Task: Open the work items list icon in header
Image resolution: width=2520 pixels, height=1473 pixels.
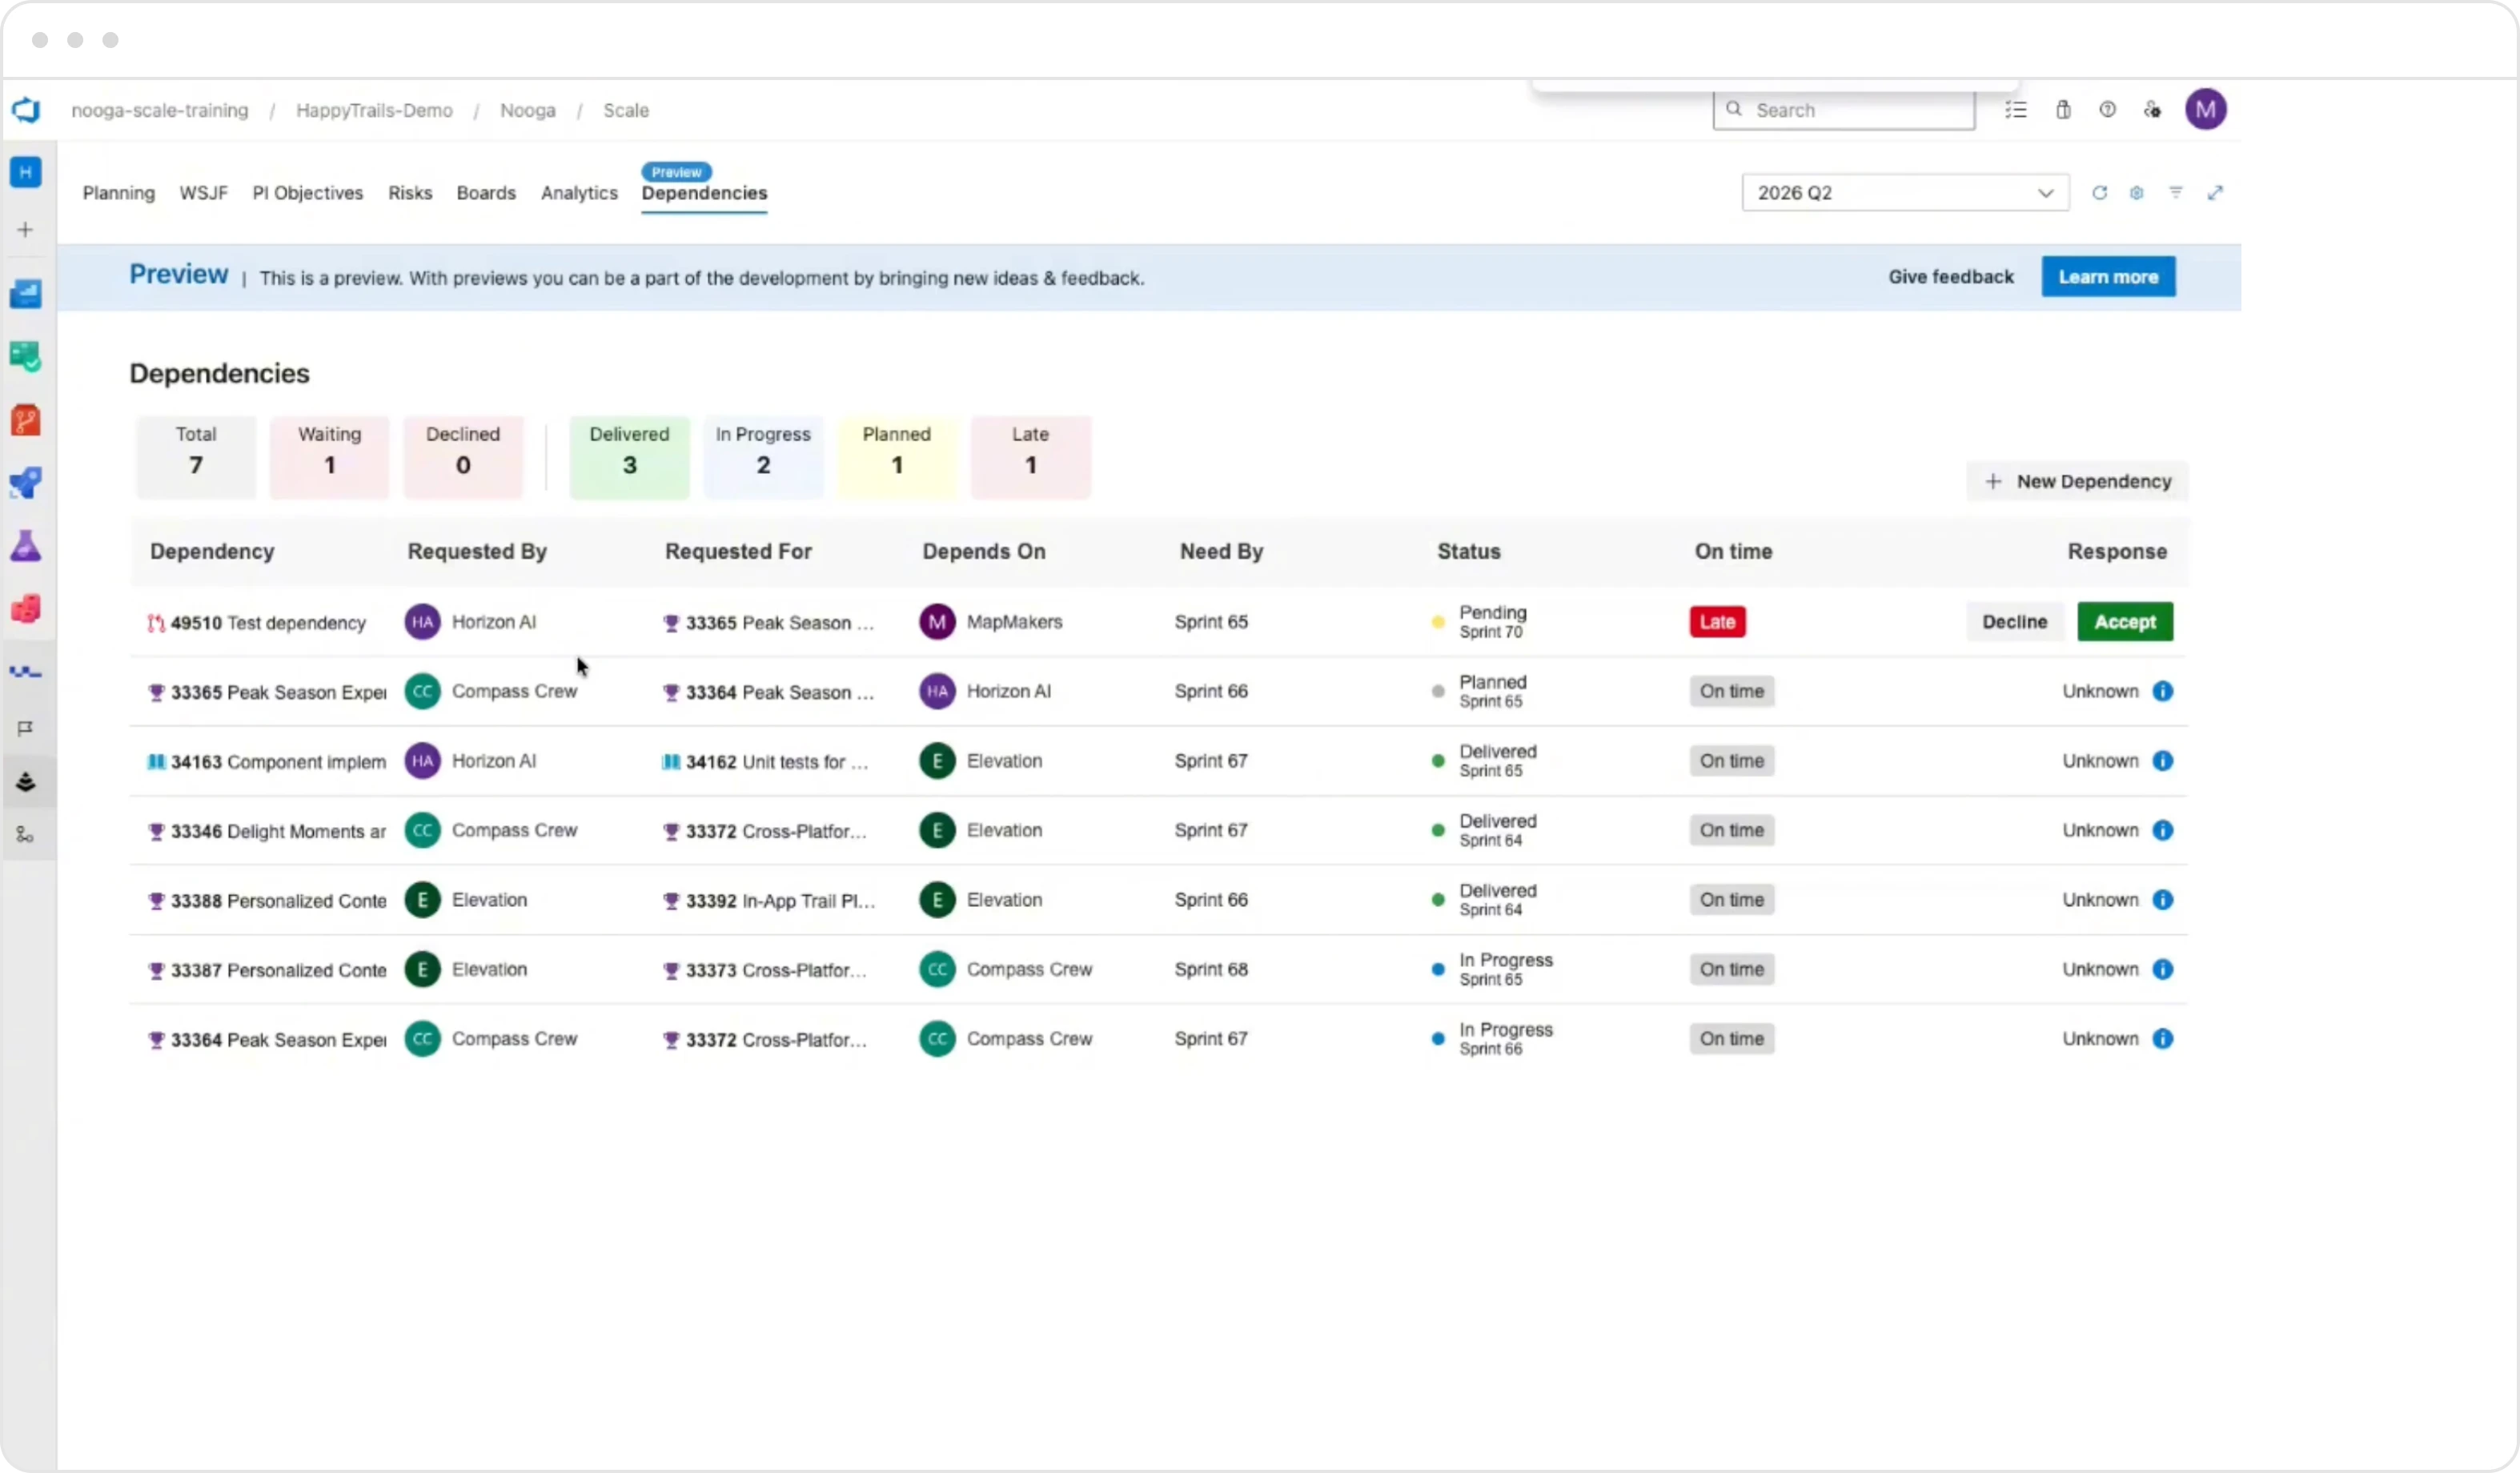Action: [2015, 110]
